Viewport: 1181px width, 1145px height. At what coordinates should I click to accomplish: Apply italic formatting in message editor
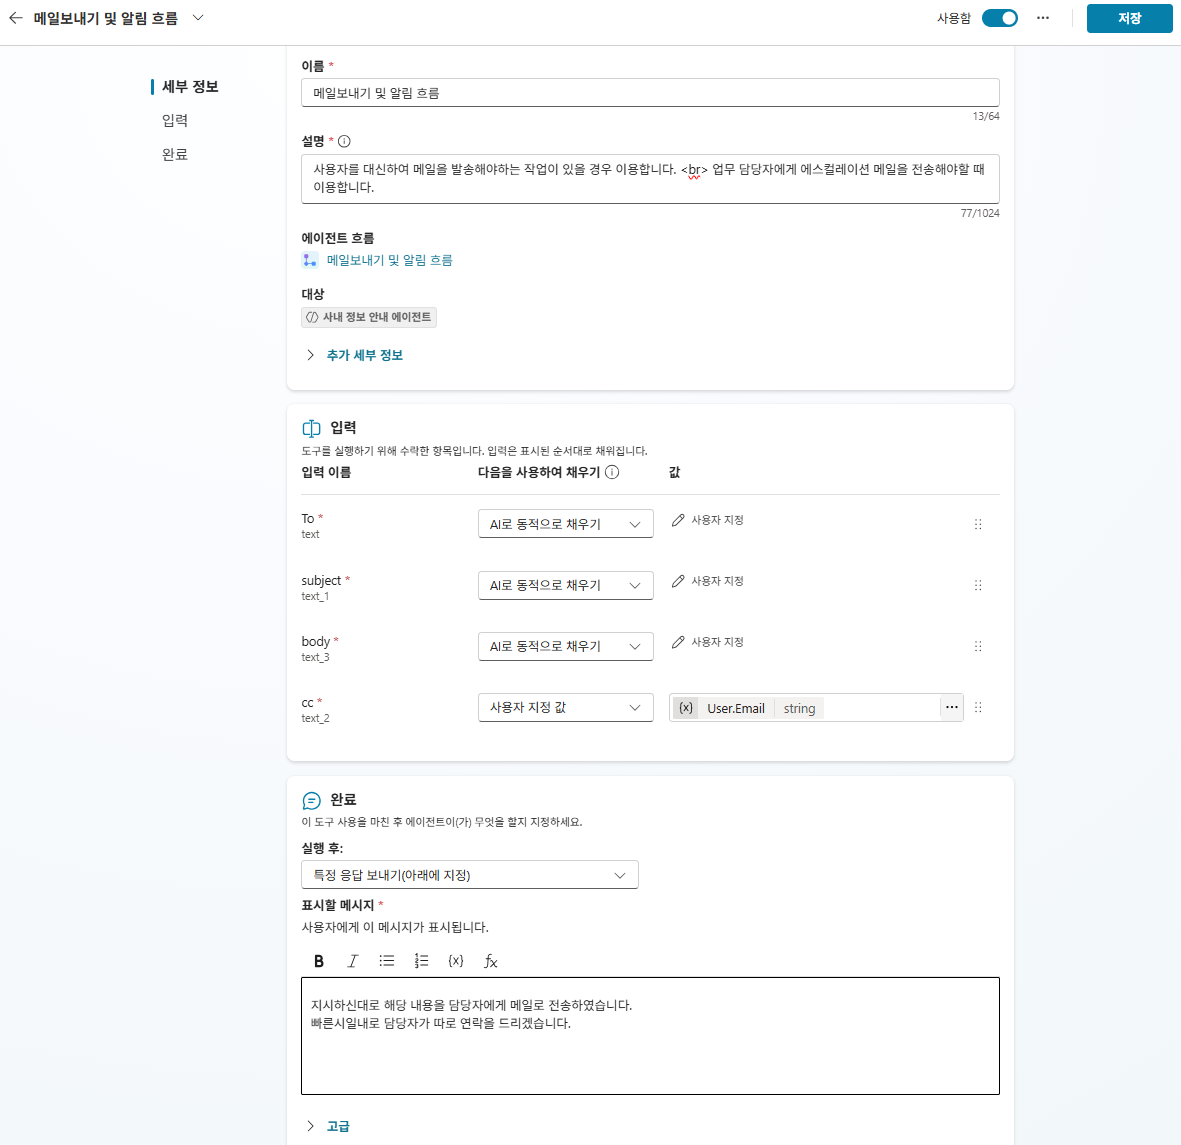352,961
